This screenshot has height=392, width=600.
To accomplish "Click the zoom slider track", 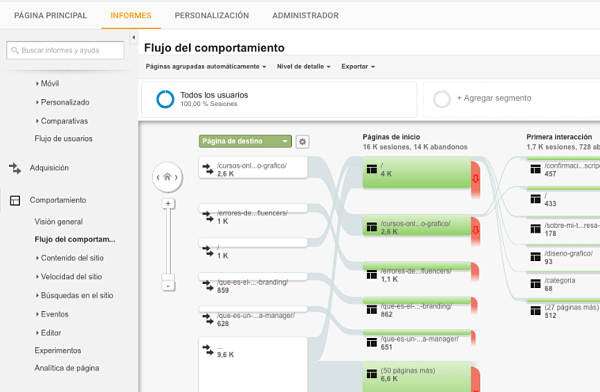I will click(x=168, y=241).
